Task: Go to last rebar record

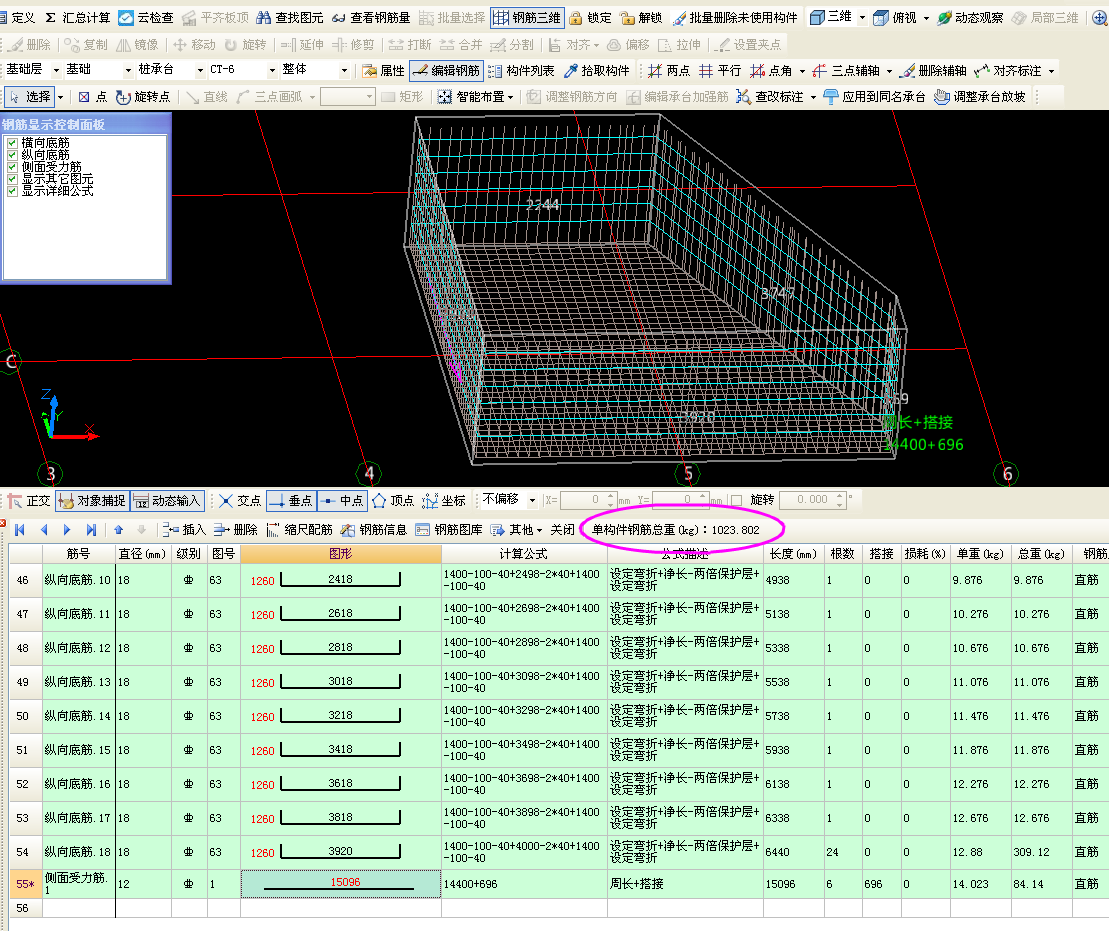Action: click(x=91, y=529)
